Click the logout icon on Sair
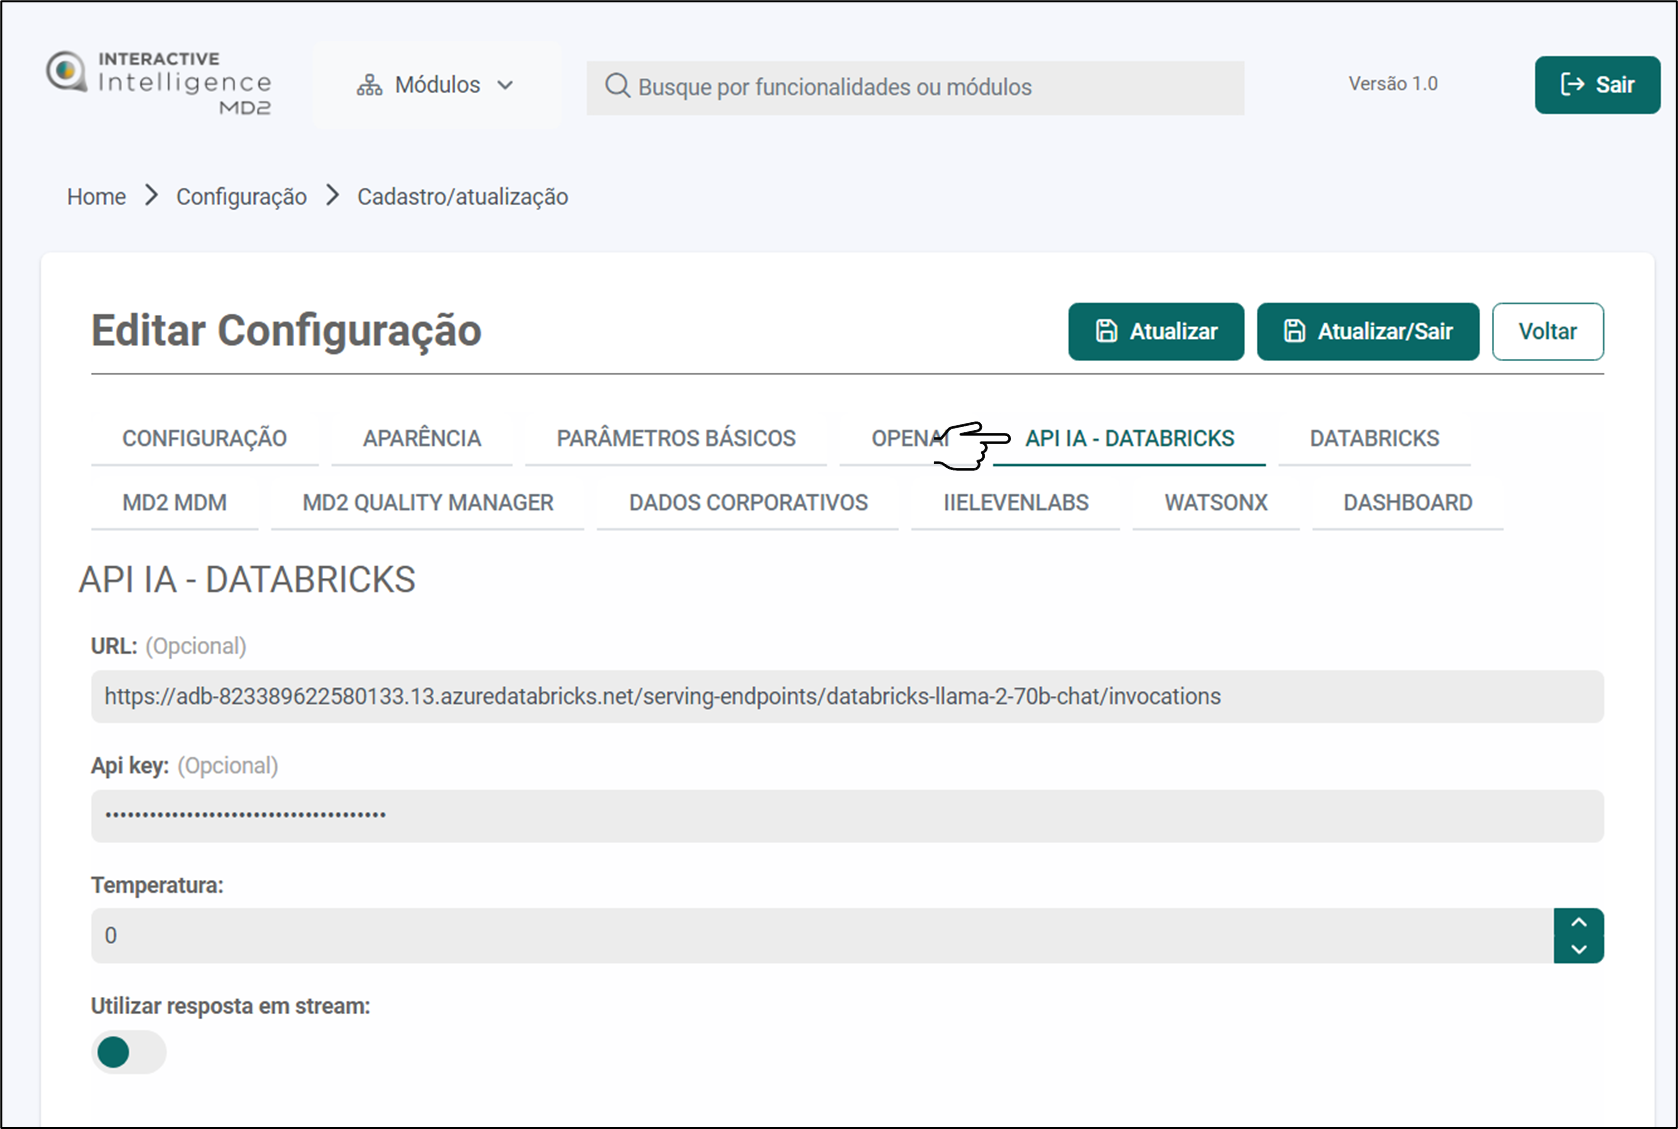The height and width of the screenshot is (1129, 1678). coord(1572,85)
